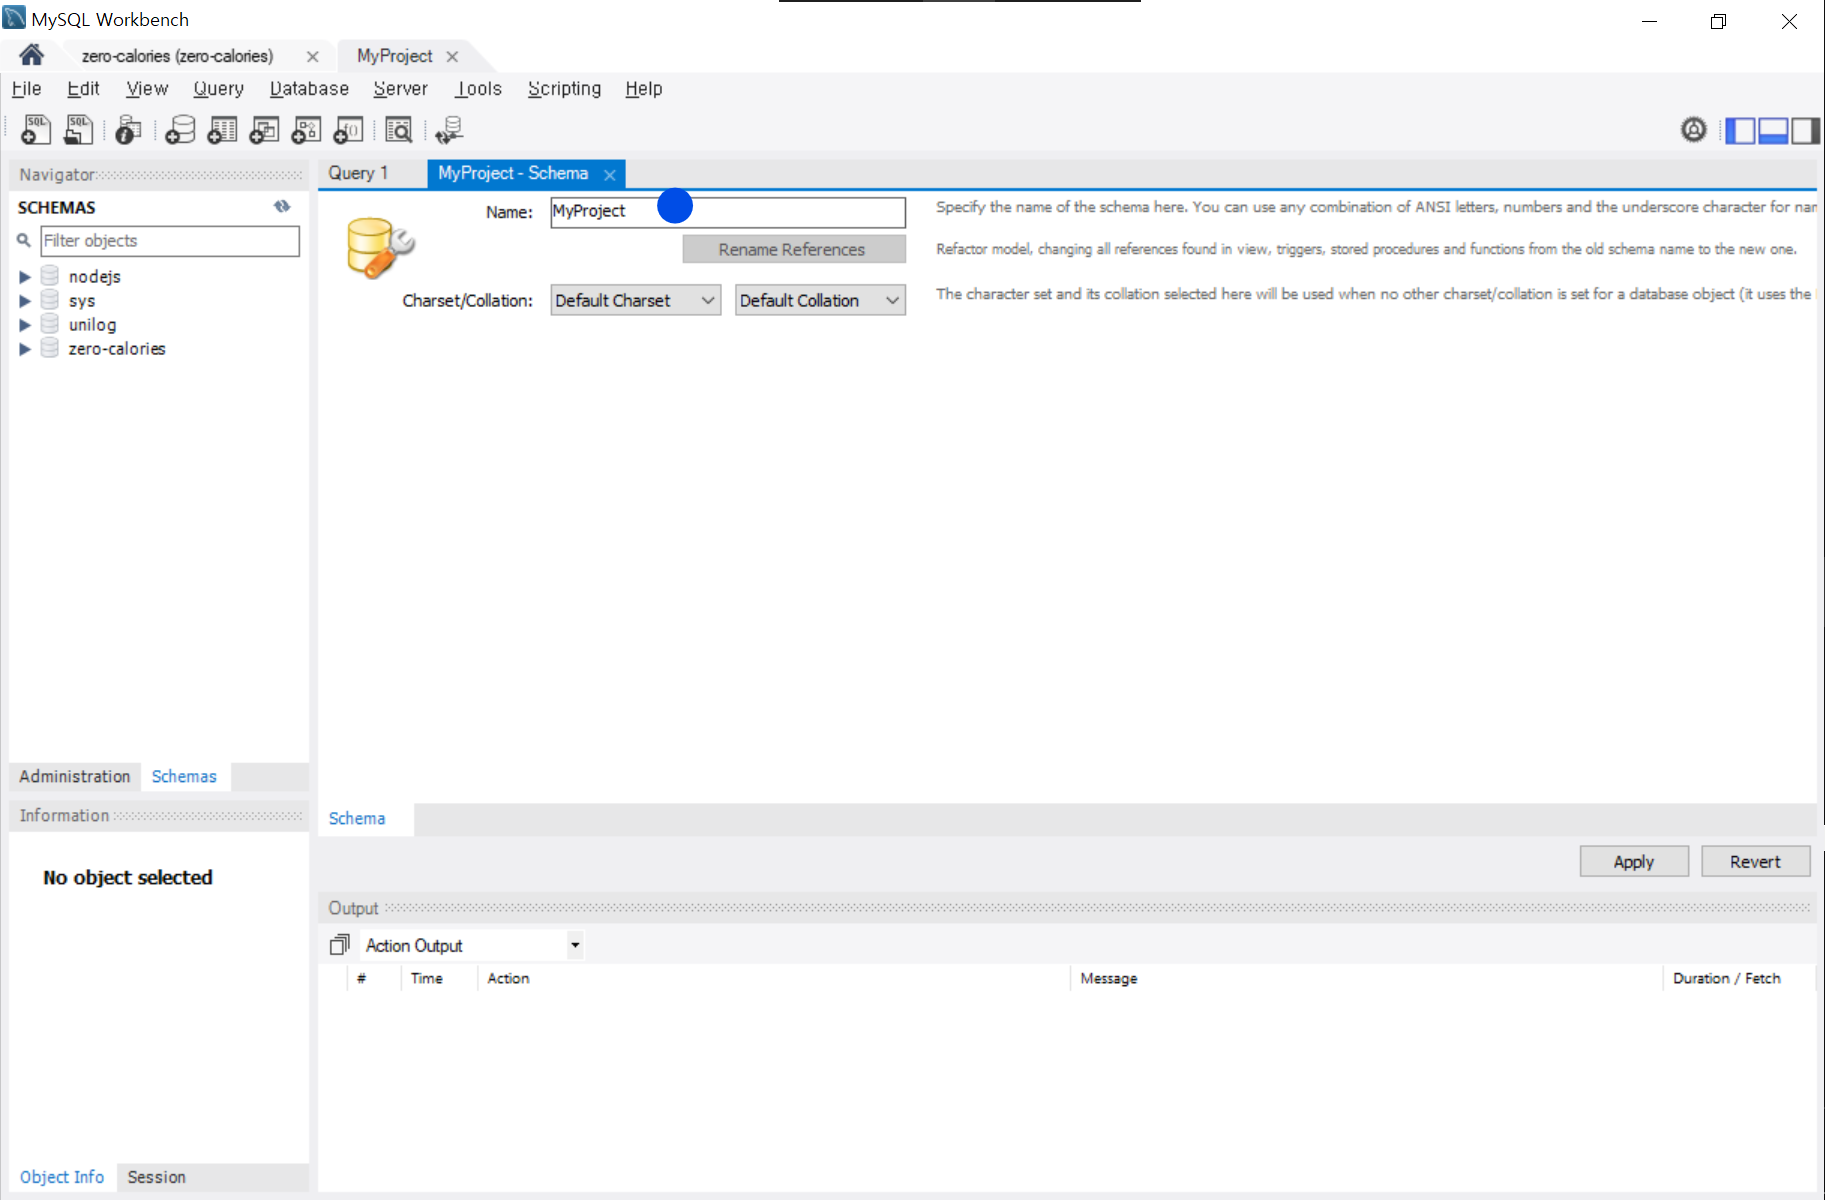Open the Database menu
The image size is (1825, 1200).
(x=309, y=88)
